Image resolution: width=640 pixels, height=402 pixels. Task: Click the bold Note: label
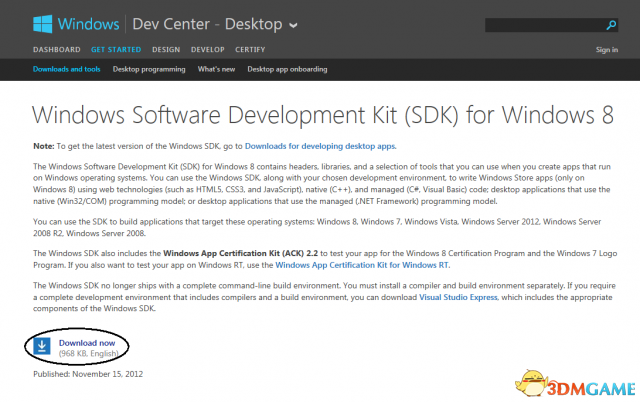[x=44, y=146]
